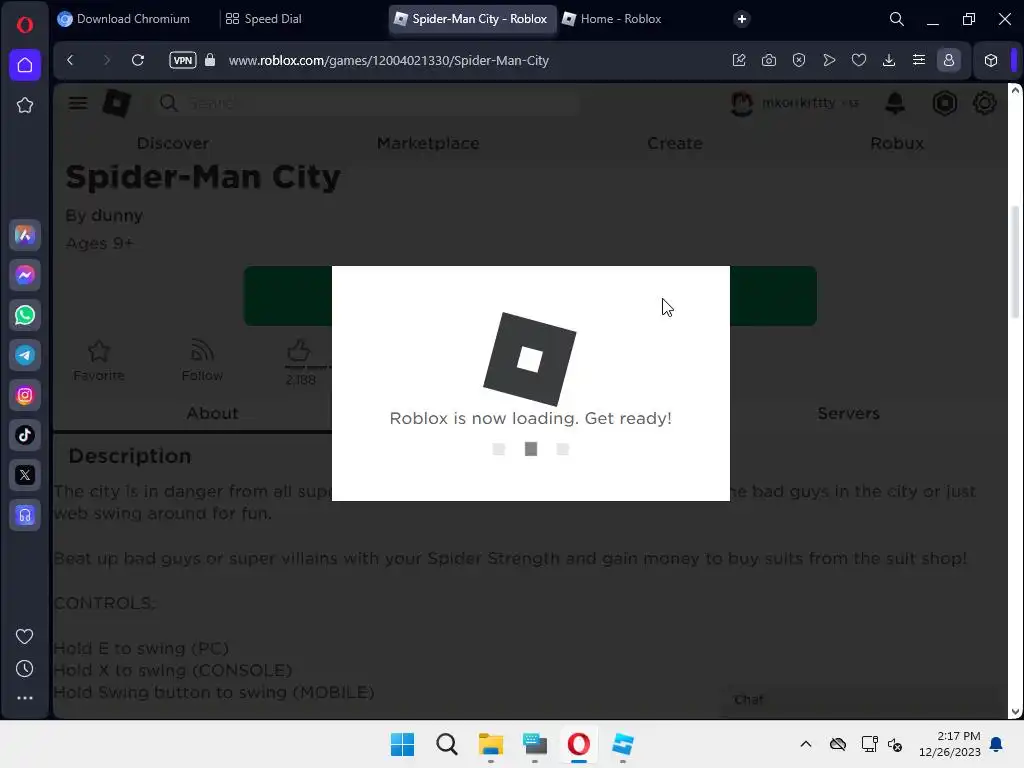Open creator dunny's profile link

(x=118, y=216)
